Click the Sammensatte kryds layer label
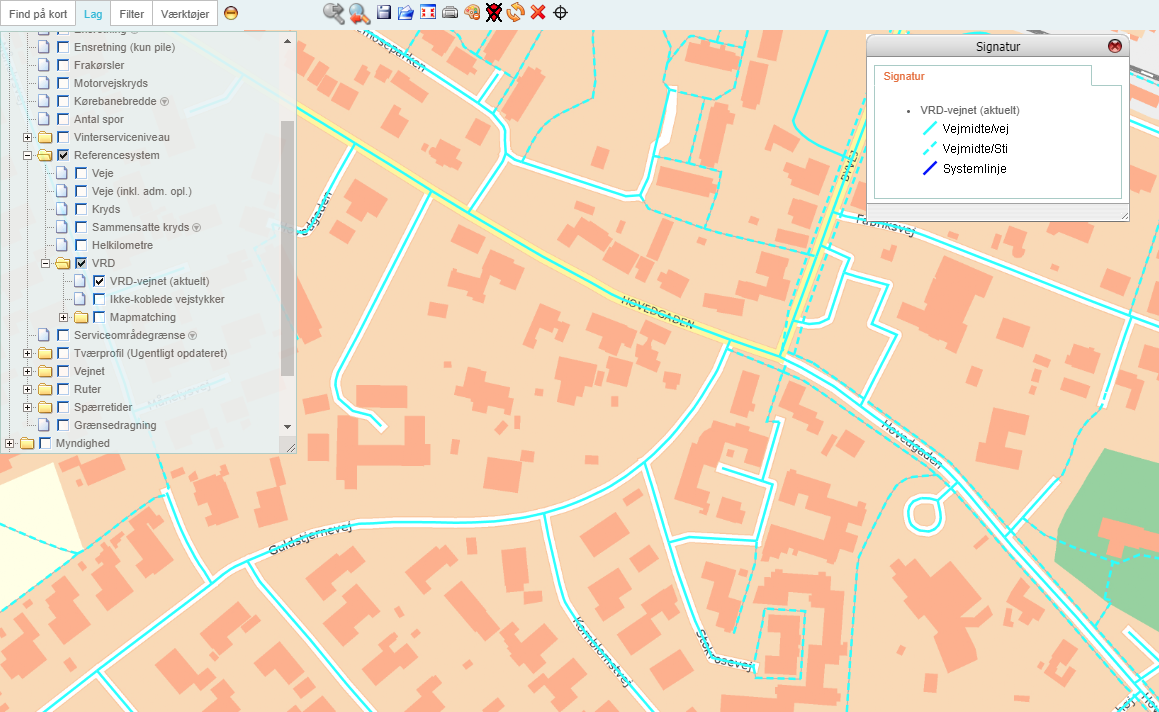 [x=140, y=228]
